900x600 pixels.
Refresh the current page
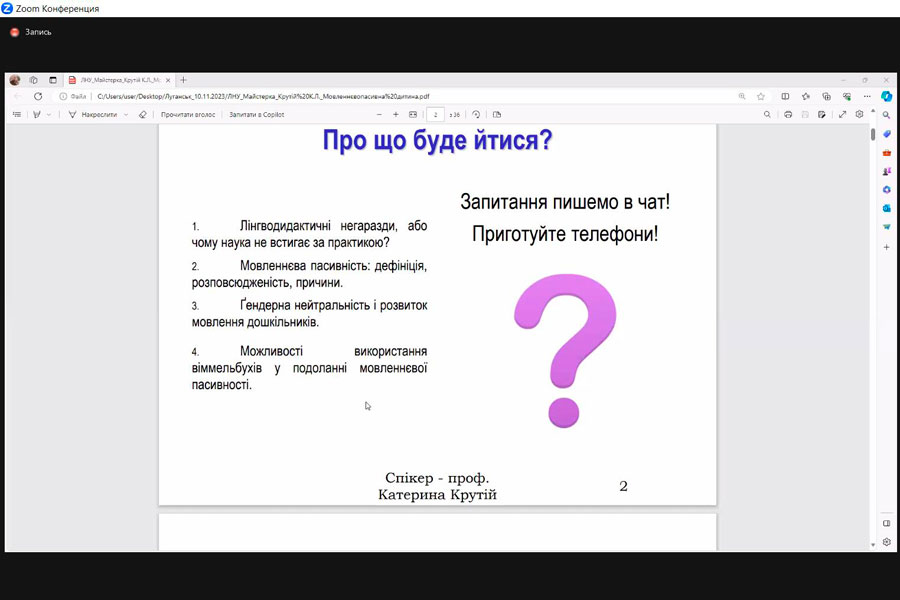38,97
